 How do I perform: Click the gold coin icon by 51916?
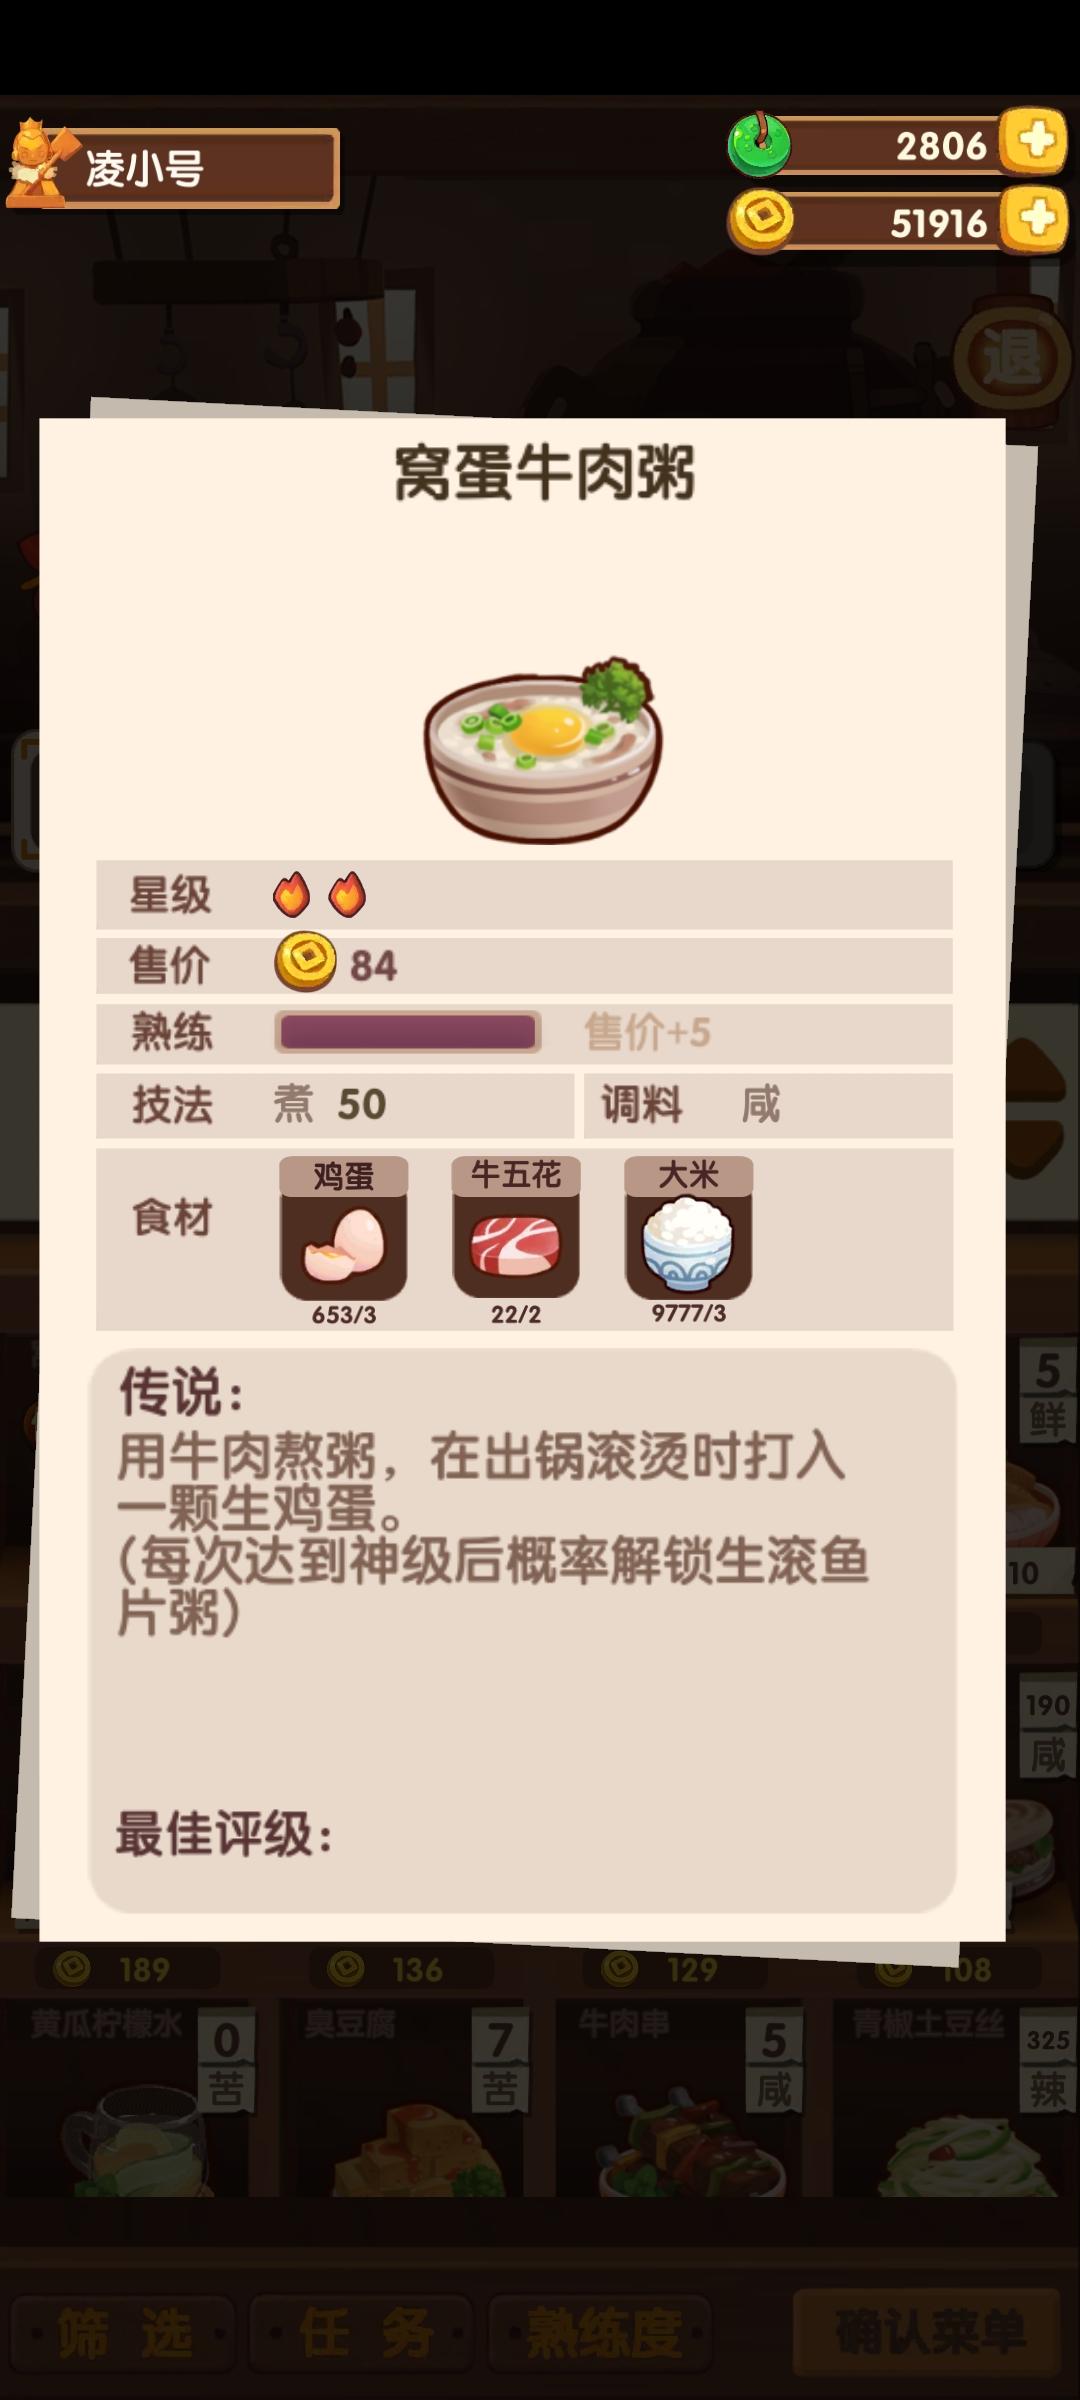pyautogui.click(x=761, y=219)
